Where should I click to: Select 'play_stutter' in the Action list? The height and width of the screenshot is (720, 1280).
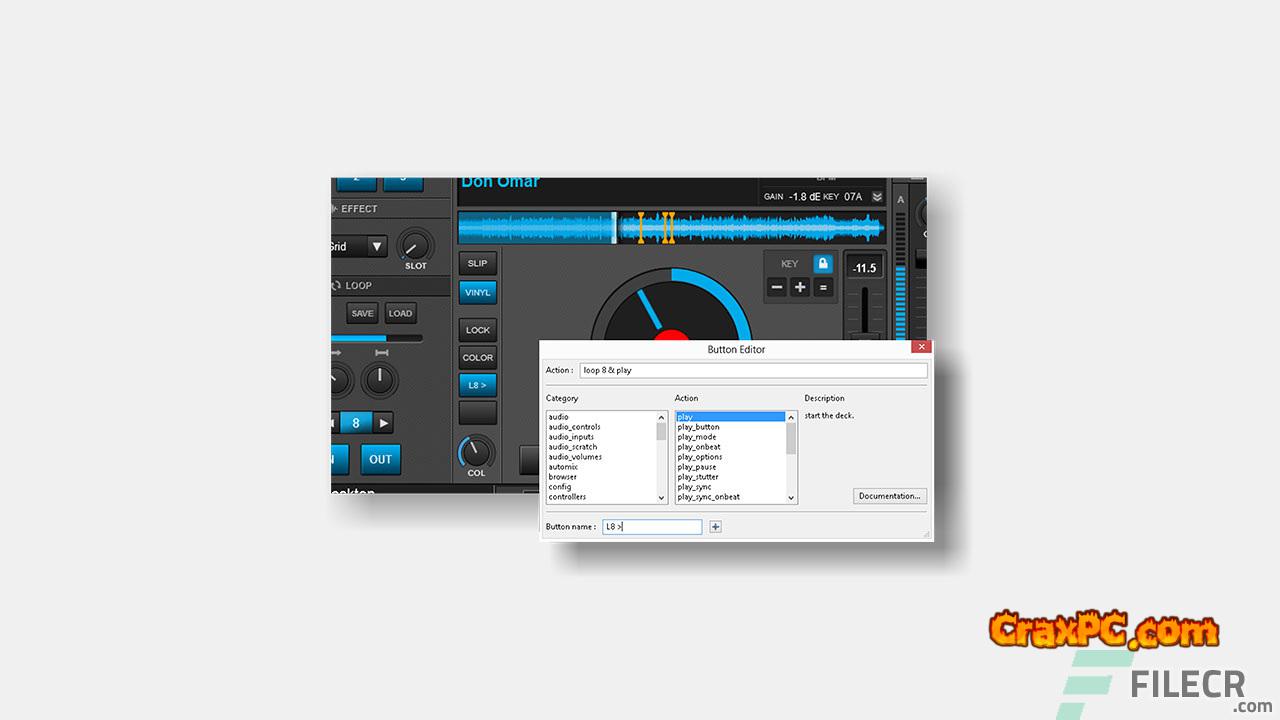698,477
